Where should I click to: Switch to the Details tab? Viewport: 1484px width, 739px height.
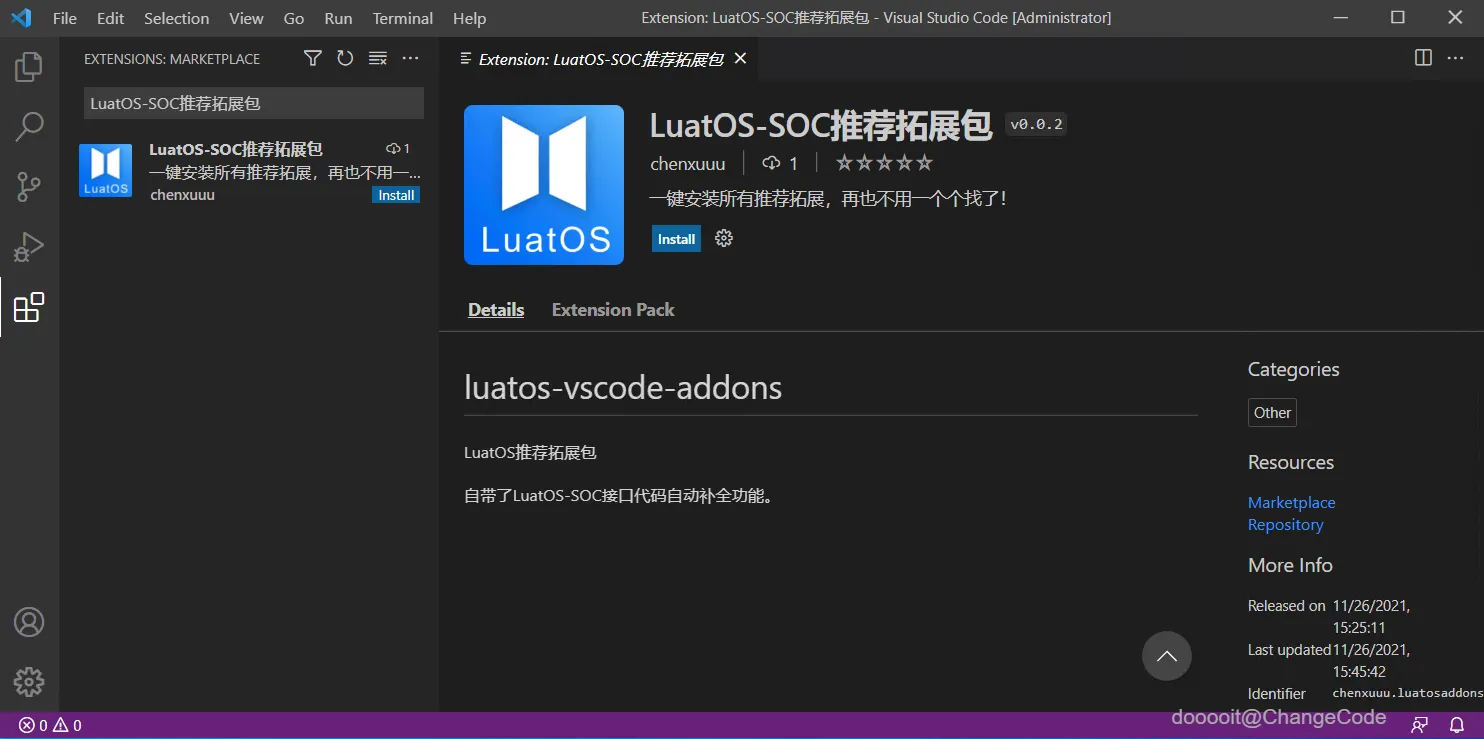tap(496, 310)
